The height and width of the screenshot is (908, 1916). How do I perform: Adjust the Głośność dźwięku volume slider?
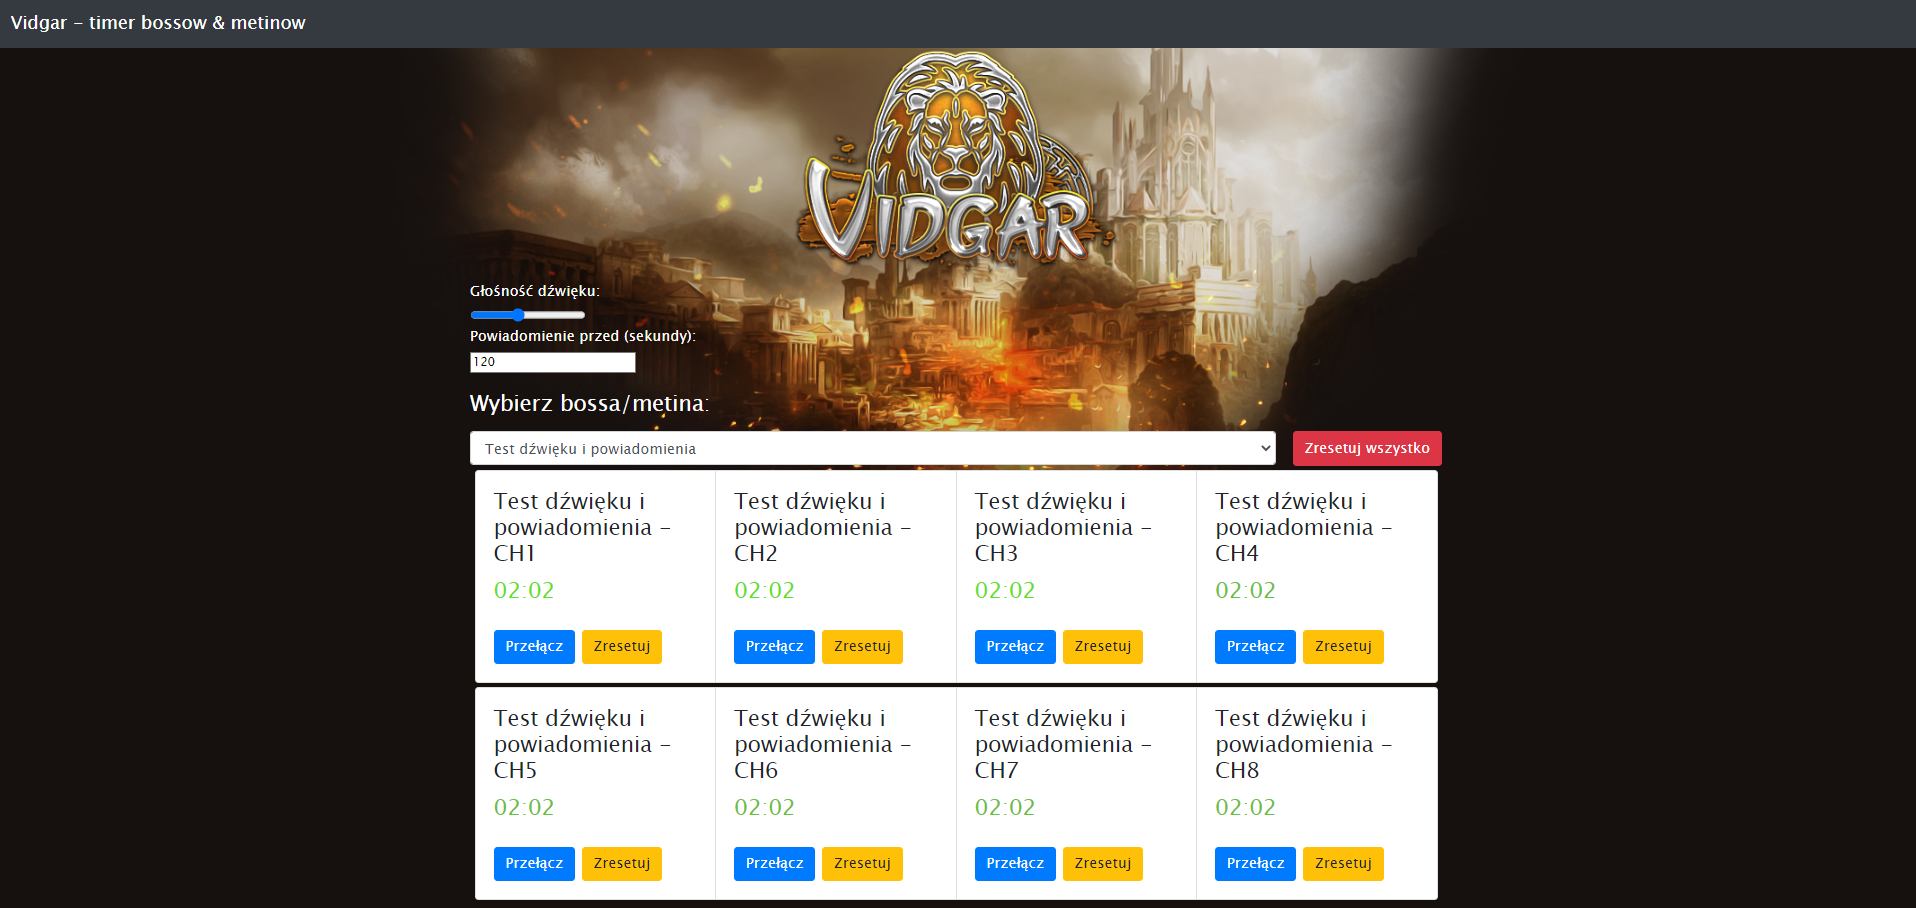tap(528, 315)
